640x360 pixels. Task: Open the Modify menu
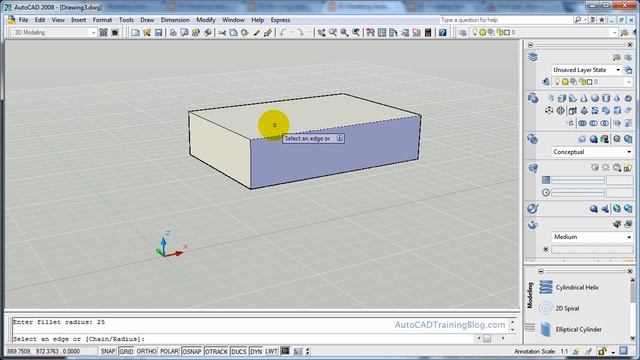tap(206, 20)
